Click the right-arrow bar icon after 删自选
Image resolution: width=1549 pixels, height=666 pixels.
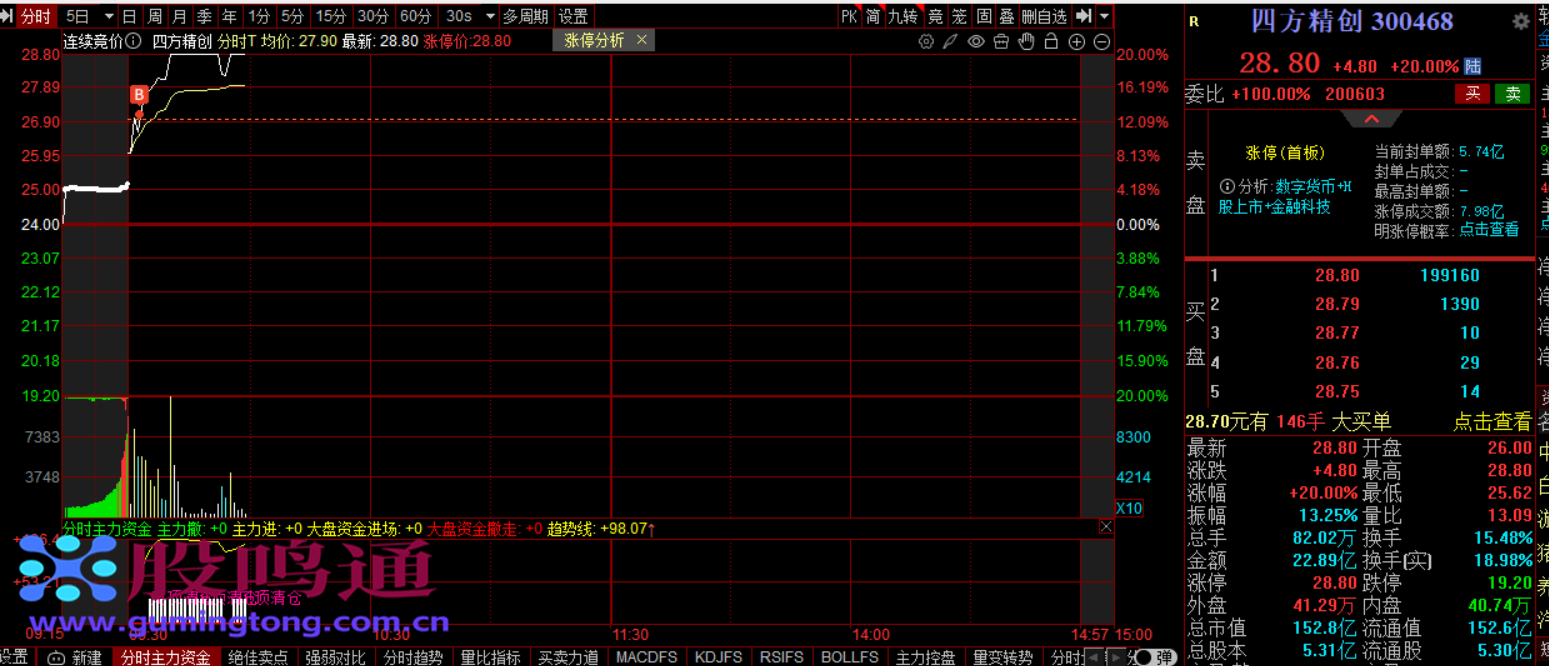tap(1083, 16)
